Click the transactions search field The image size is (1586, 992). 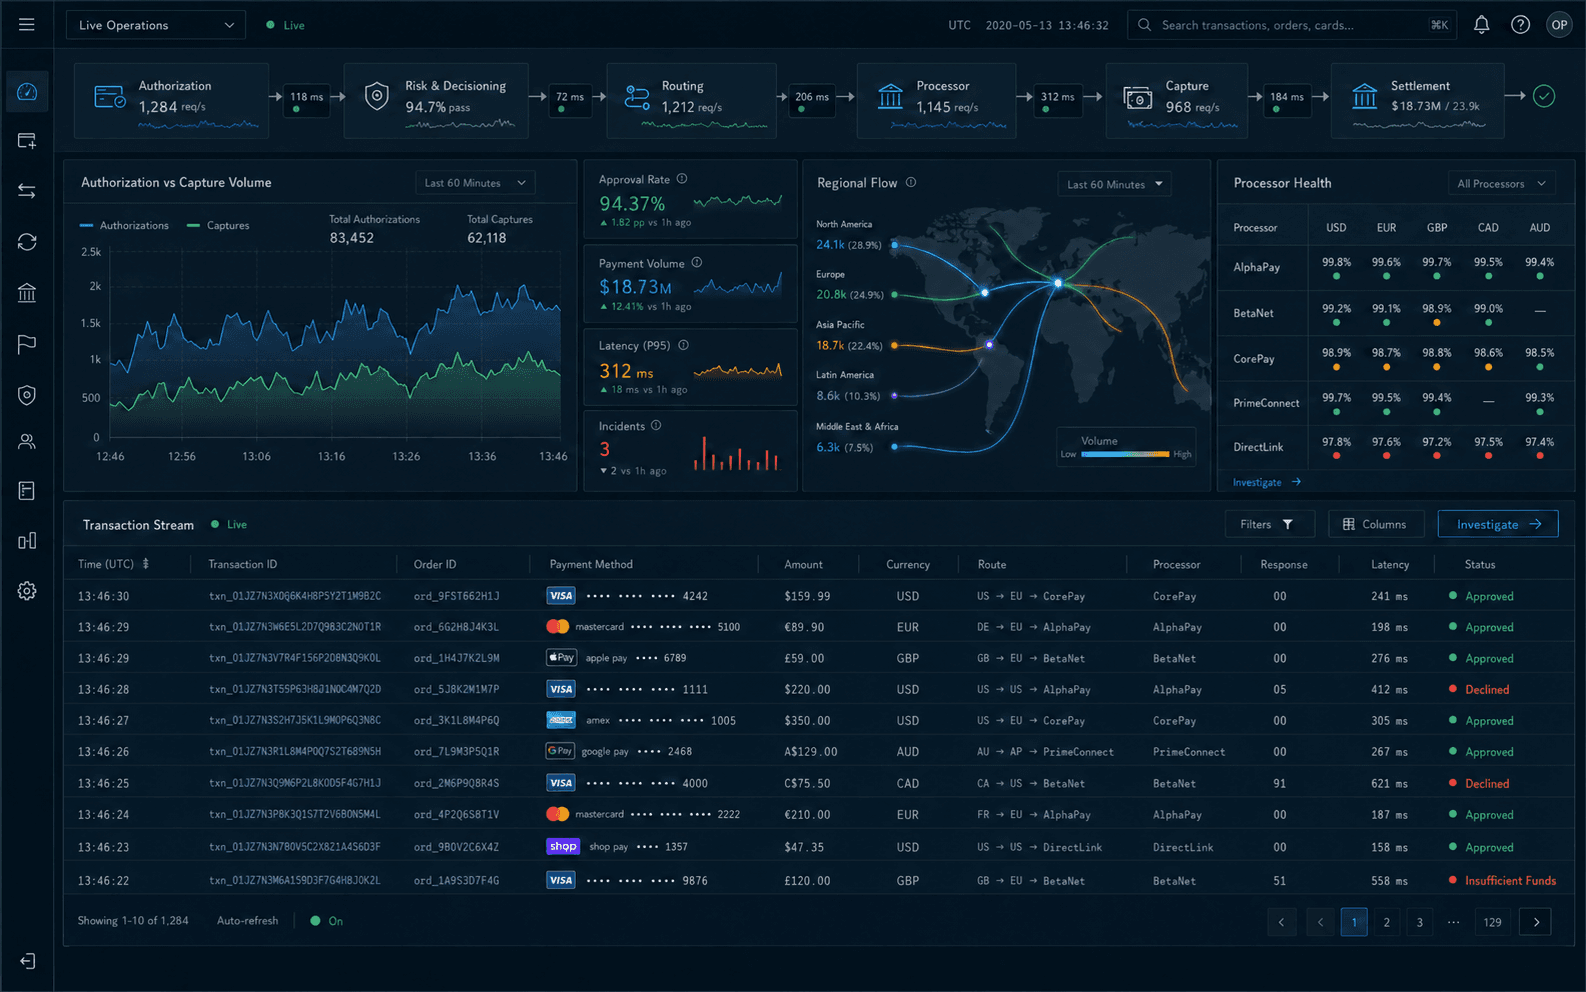click(1292, 25)
